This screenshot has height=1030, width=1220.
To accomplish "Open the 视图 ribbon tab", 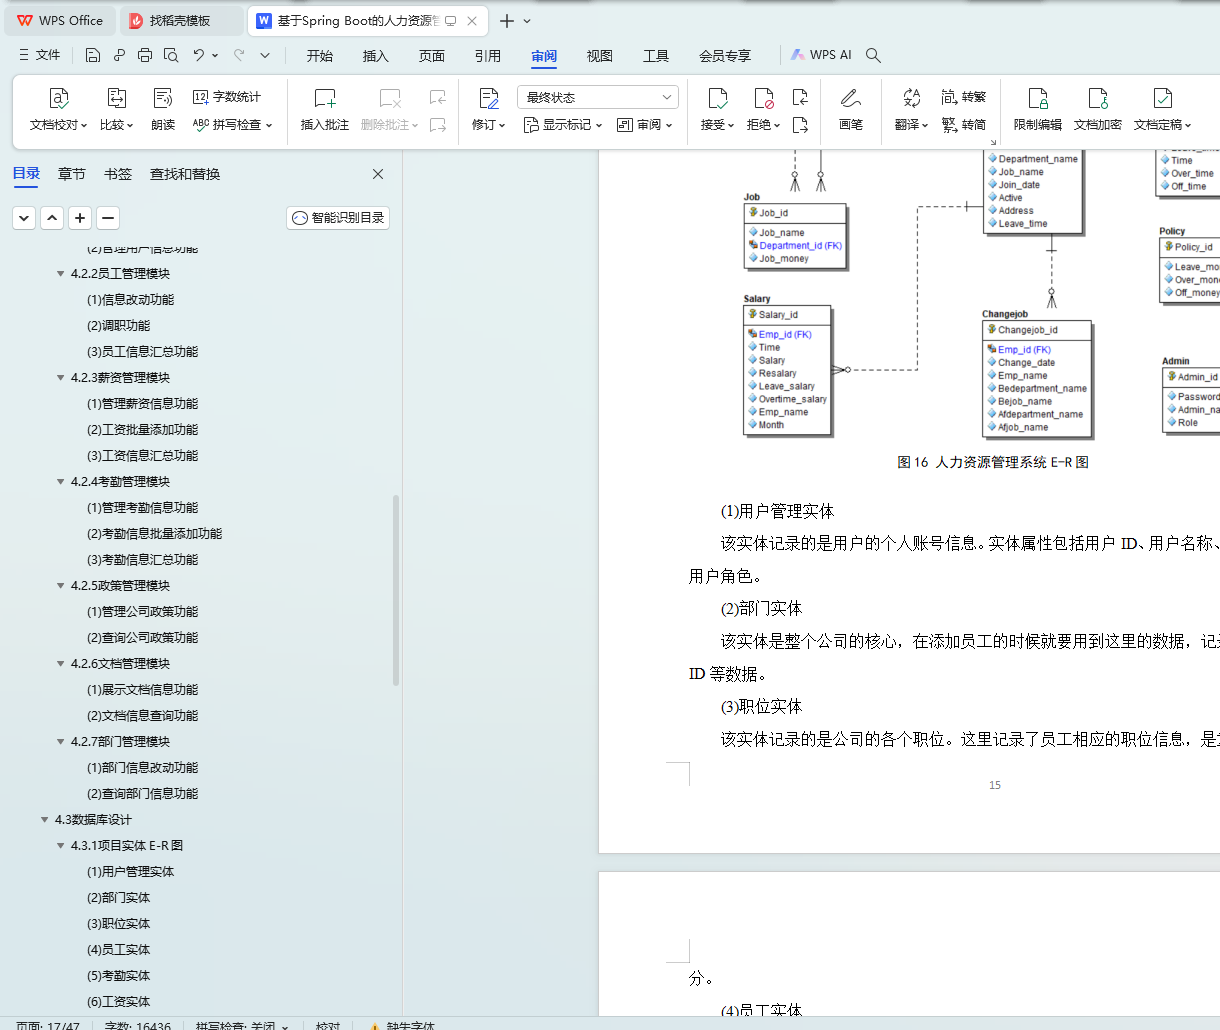I will click(x=600, y=56).
